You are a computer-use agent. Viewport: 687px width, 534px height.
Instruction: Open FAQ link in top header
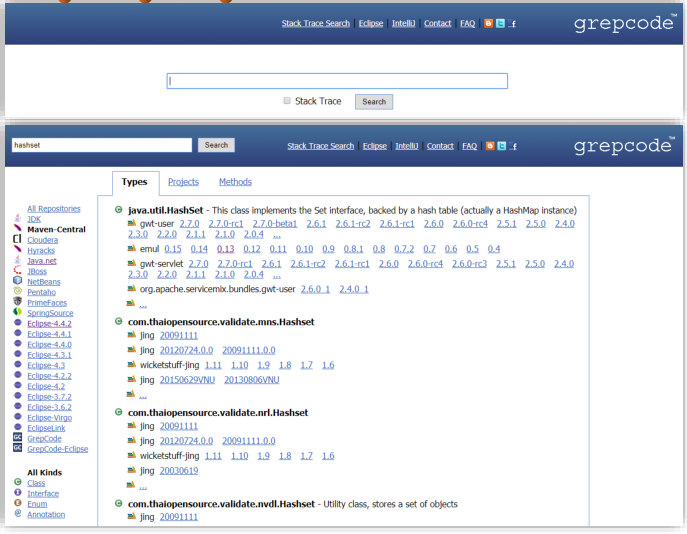tap(467, 23)
